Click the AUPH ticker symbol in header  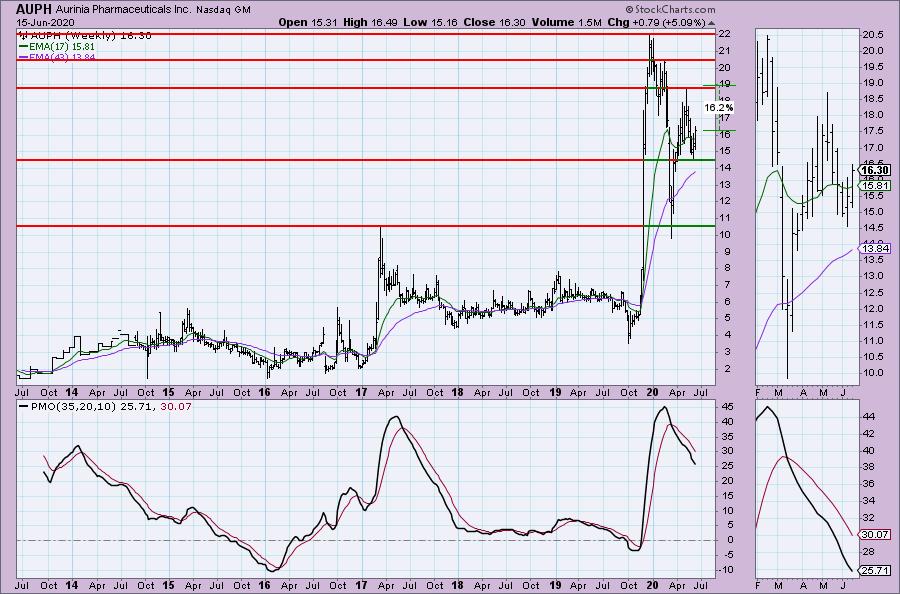click(34, 9)
